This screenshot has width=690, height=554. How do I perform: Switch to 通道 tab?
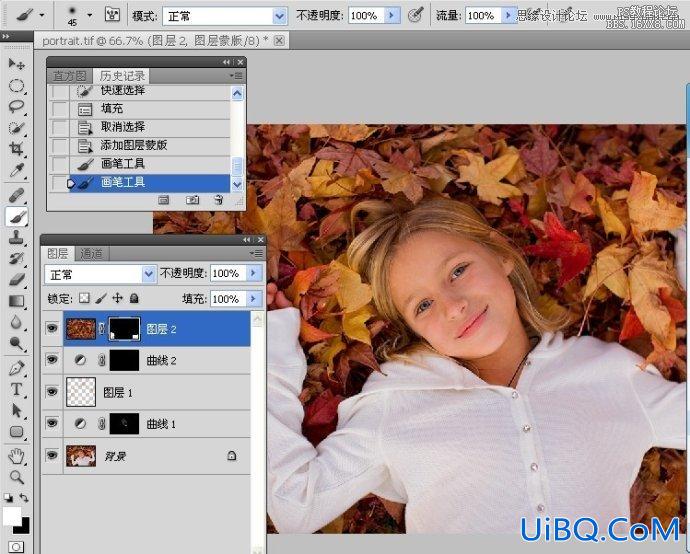(x=92, y=253)
